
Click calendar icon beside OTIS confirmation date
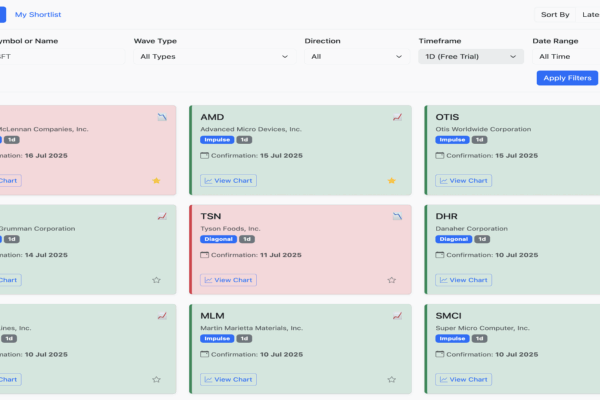440,155
